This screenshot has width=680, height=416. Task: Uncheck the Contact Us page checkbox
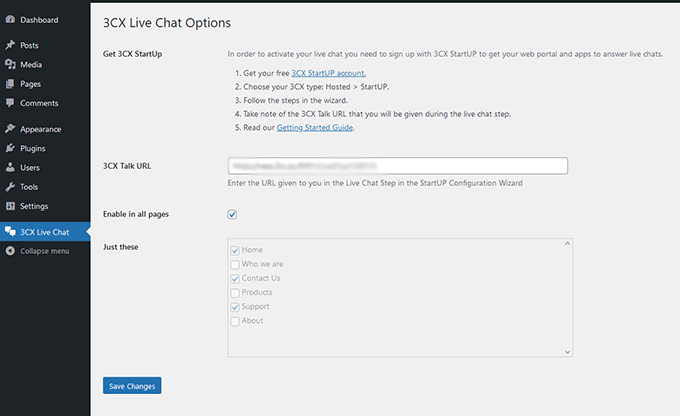[x=235, y=278]
